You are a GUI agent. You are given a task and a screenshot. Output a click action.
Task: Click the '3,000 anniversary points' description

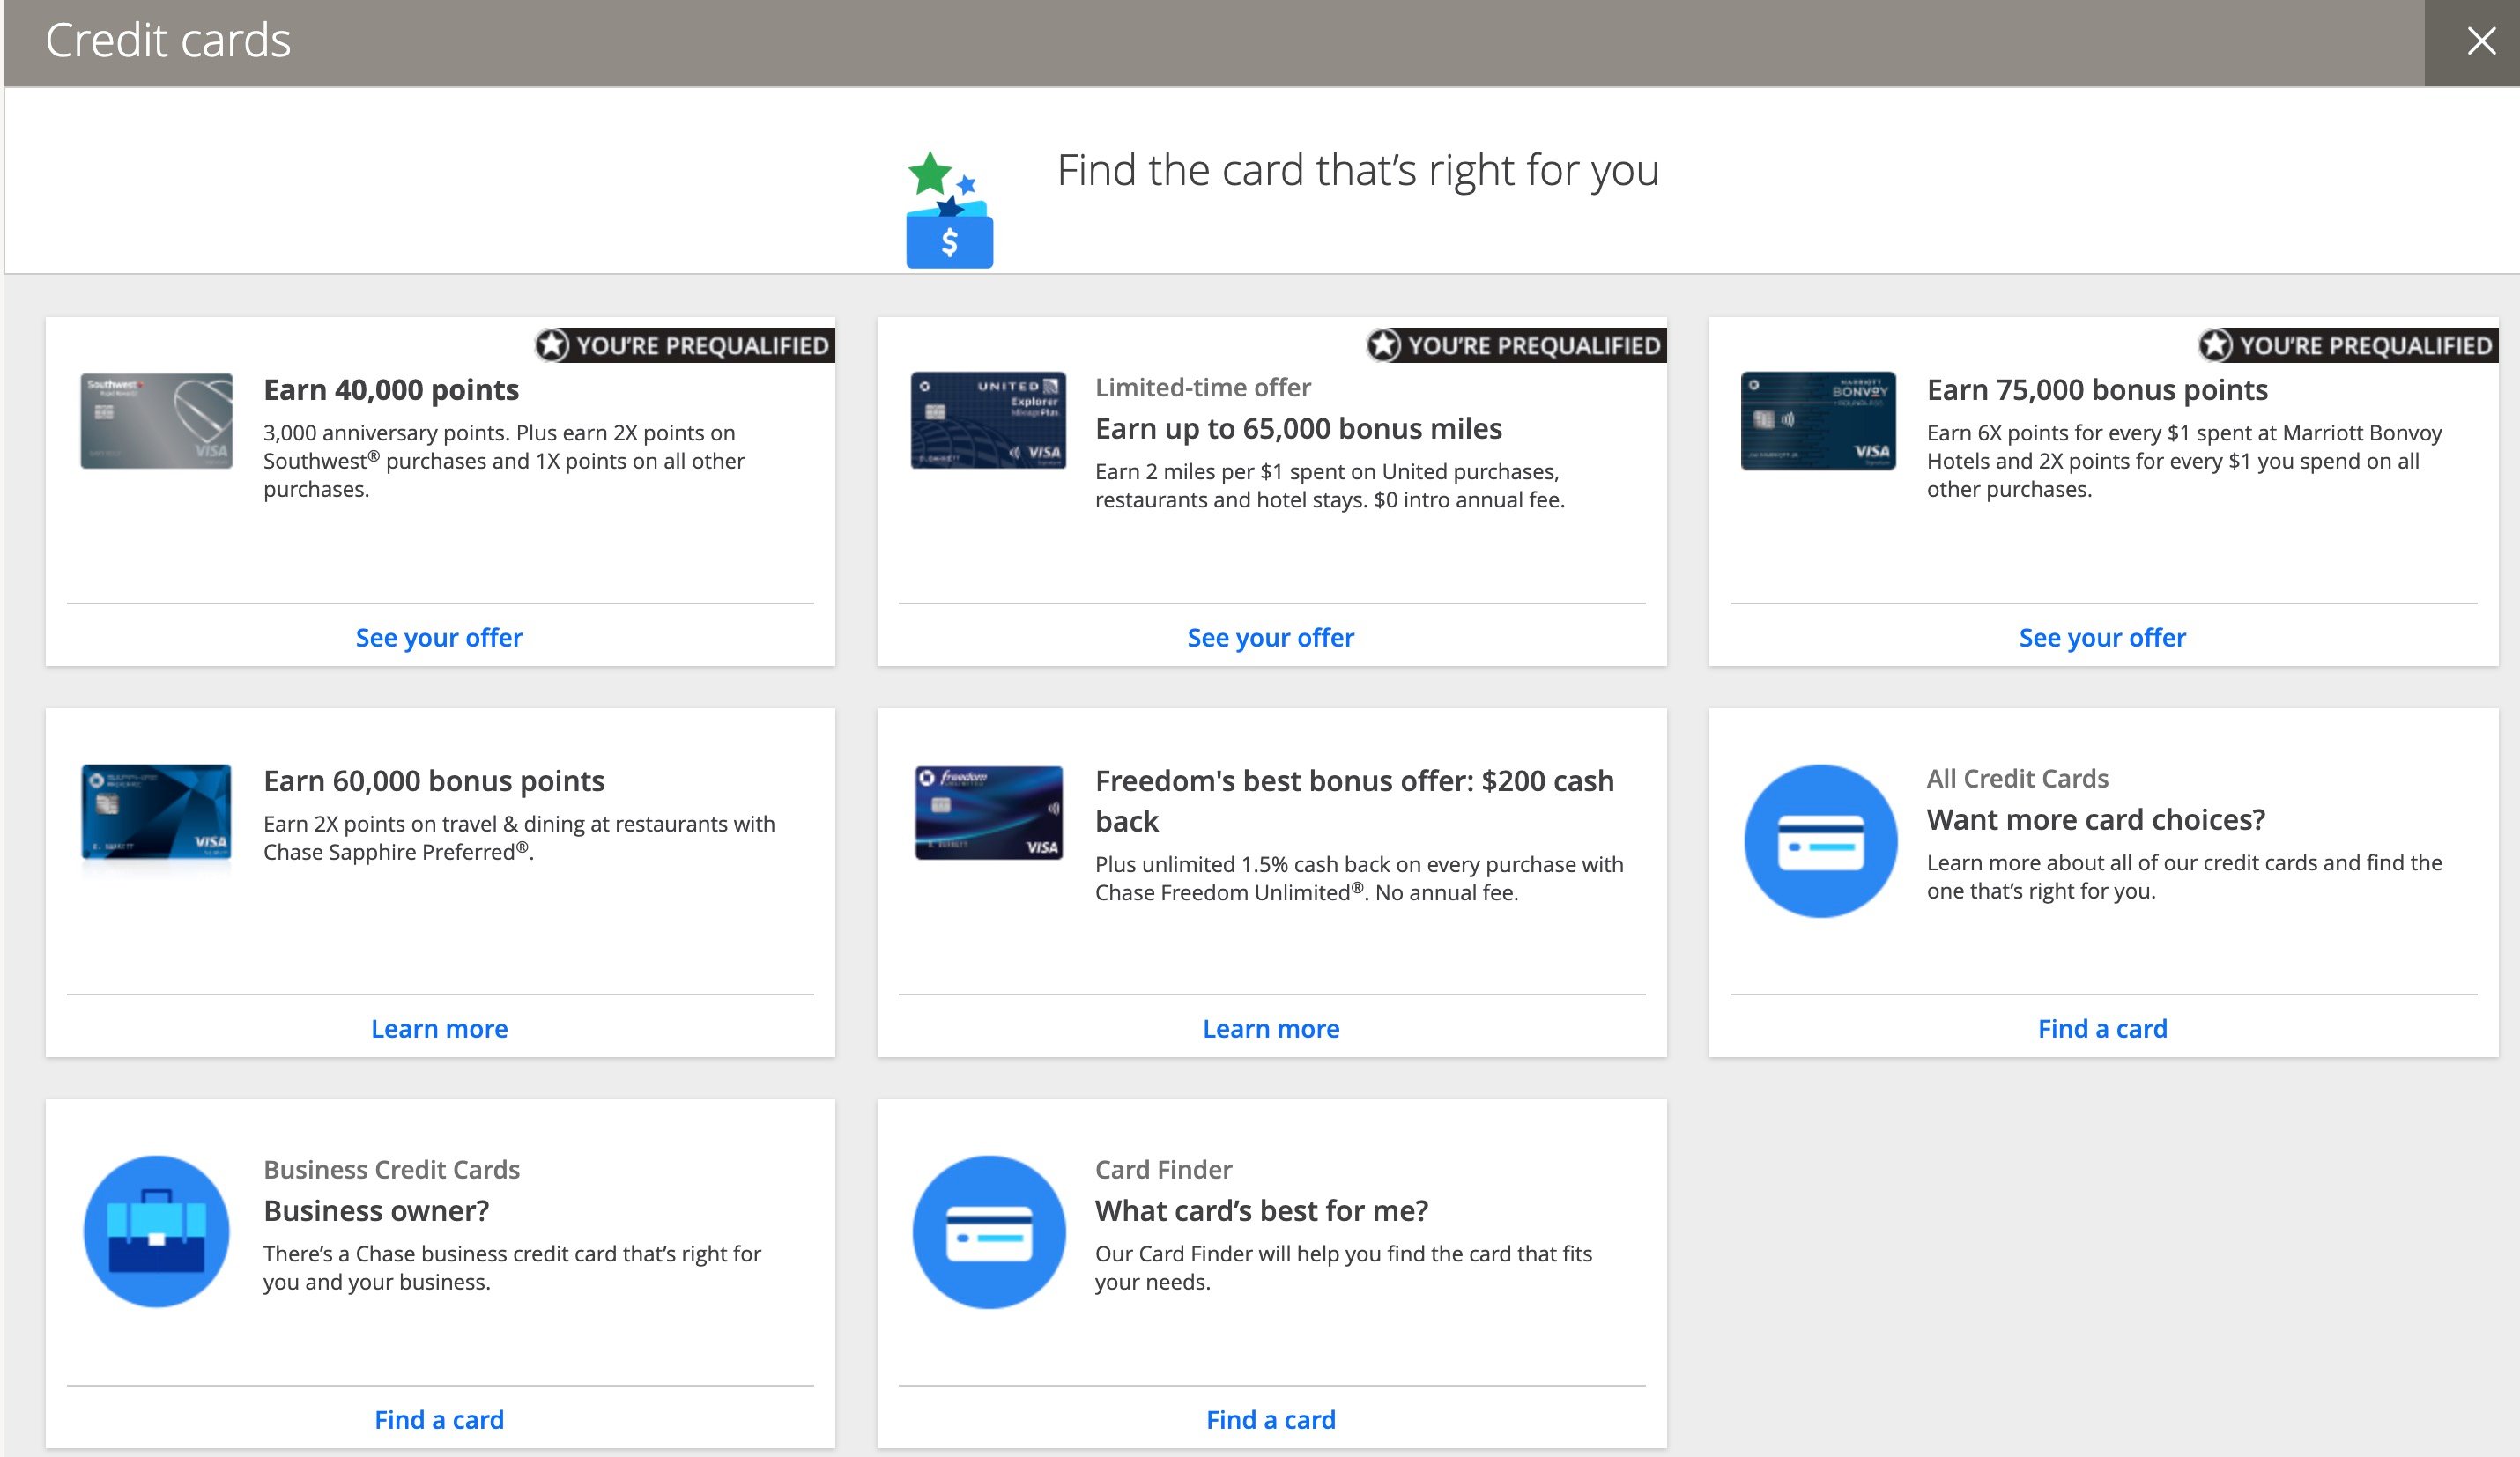504,461
